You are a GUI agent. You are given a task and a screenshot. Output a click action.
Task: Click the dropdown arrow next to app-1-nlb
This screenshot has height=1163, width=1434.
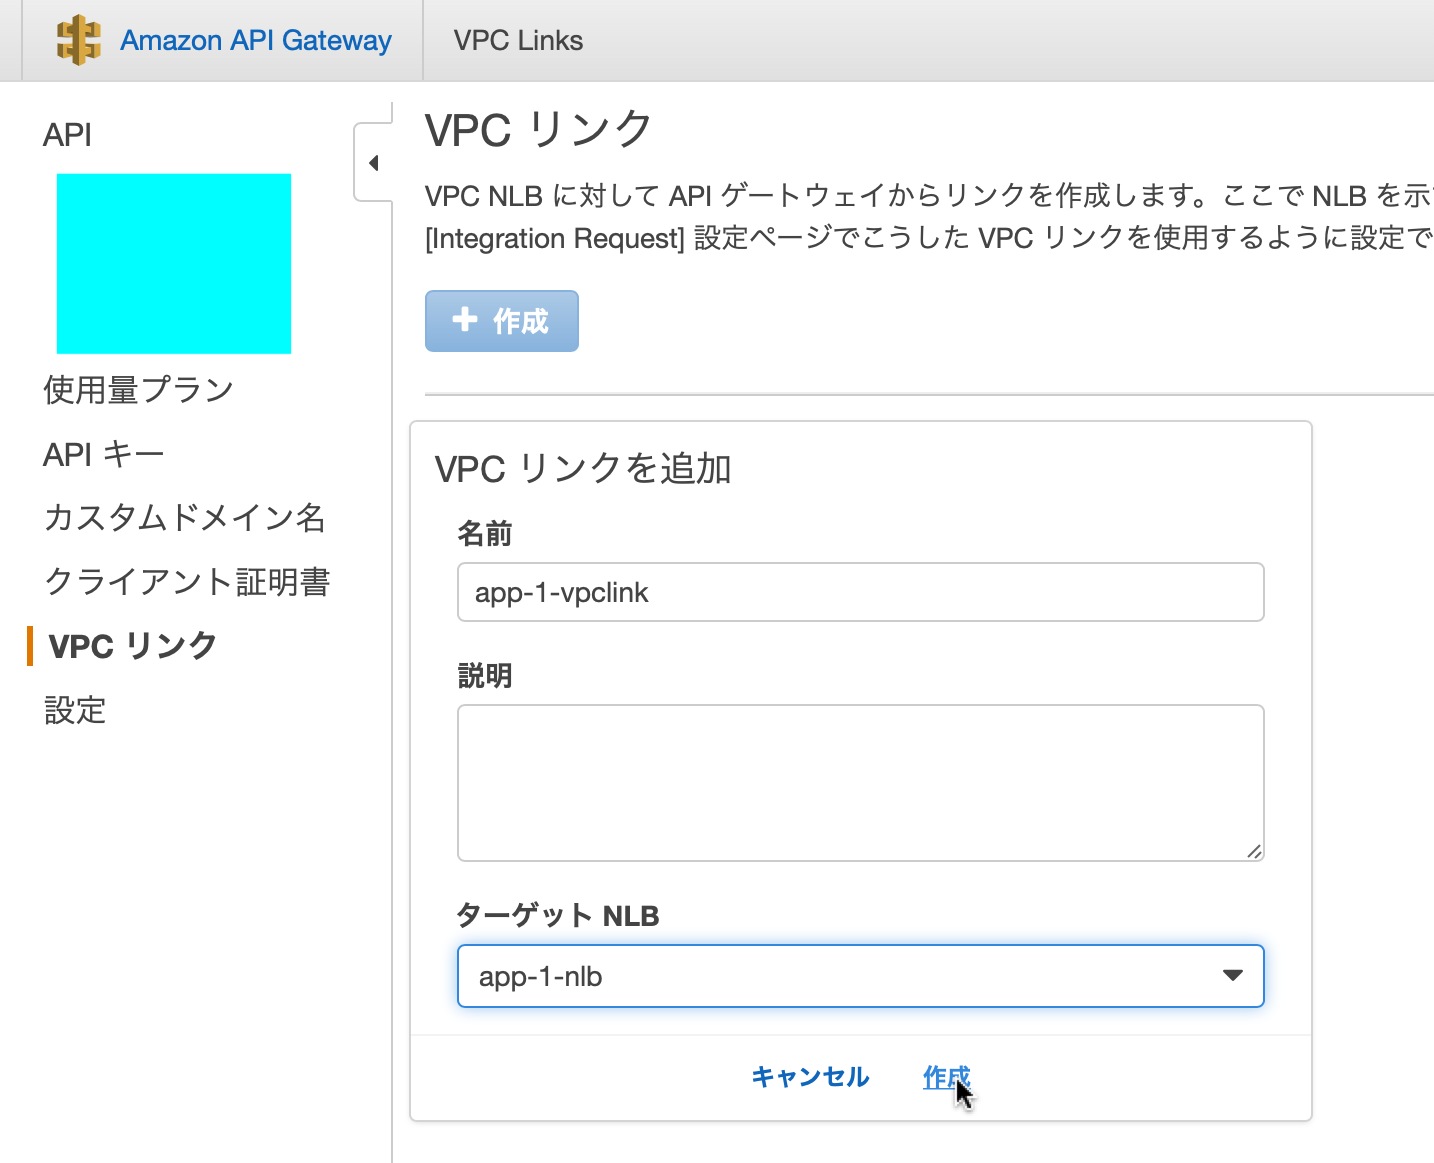pyautogui.click(x=1233, y=976)
